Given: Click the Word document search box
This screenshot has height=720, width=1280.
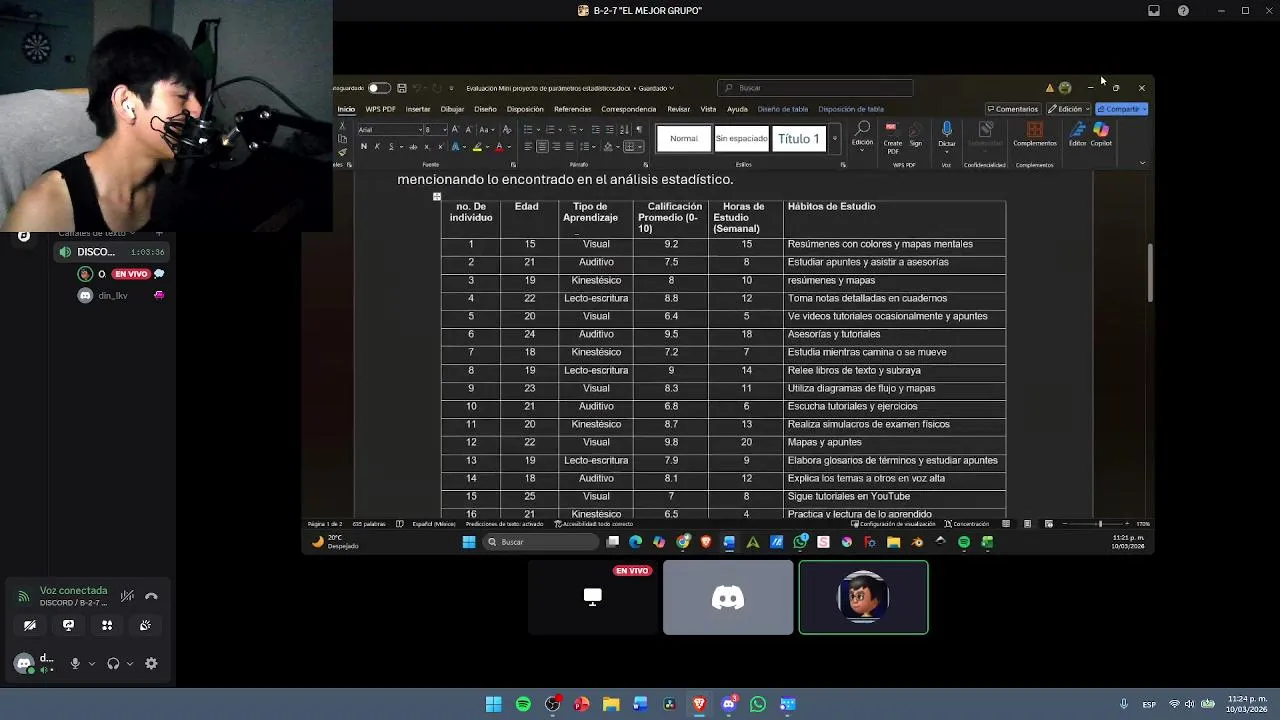Looking at the screenshot, I should [x=815, y=88].
